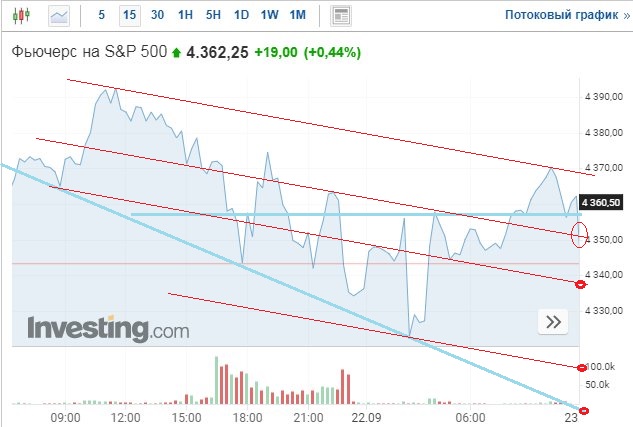Click the double-arrow scroll forward button

tap(553, 322)
